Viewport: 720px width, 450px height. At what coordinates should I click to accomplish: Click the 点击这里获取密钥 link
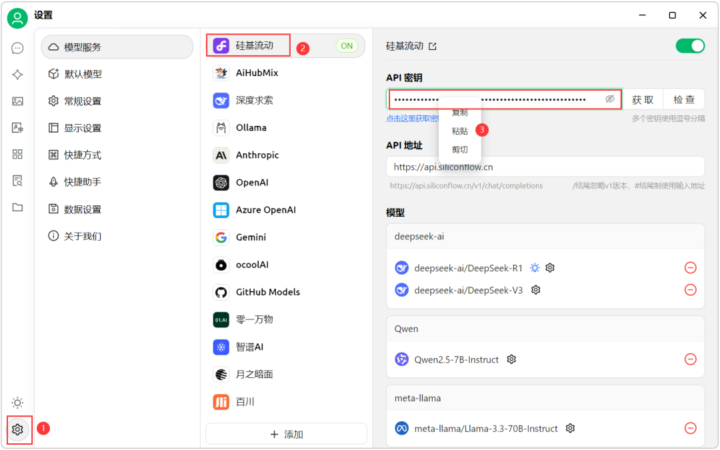coord(412,118)
